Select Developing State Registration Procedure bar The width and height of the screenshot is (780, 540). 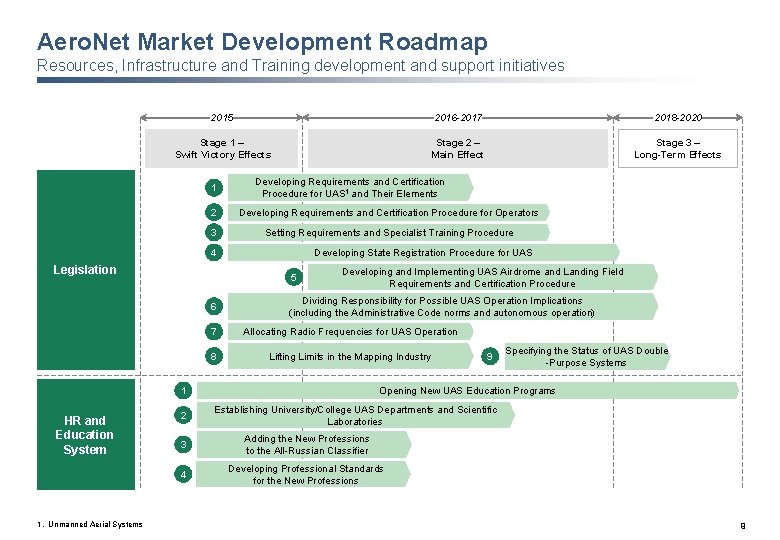click(423, 252)
